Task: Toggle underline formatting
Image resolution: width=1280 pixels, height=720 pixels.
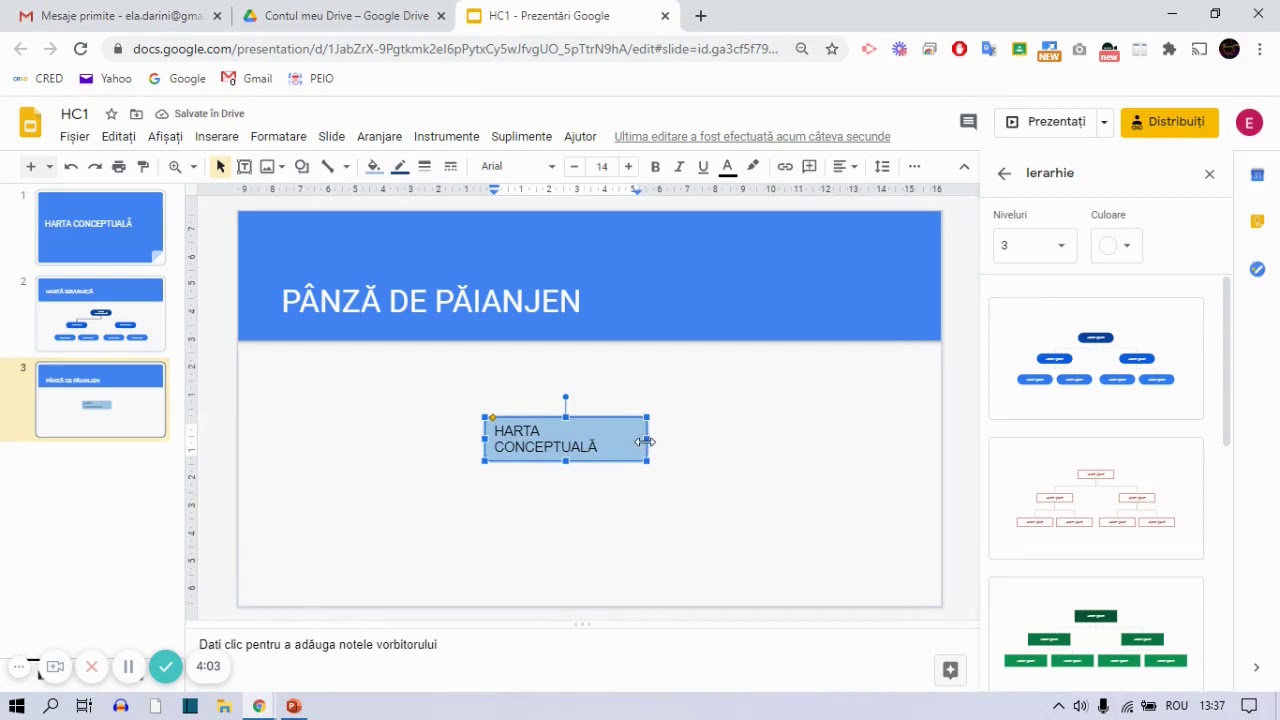Action: [703, 166]
